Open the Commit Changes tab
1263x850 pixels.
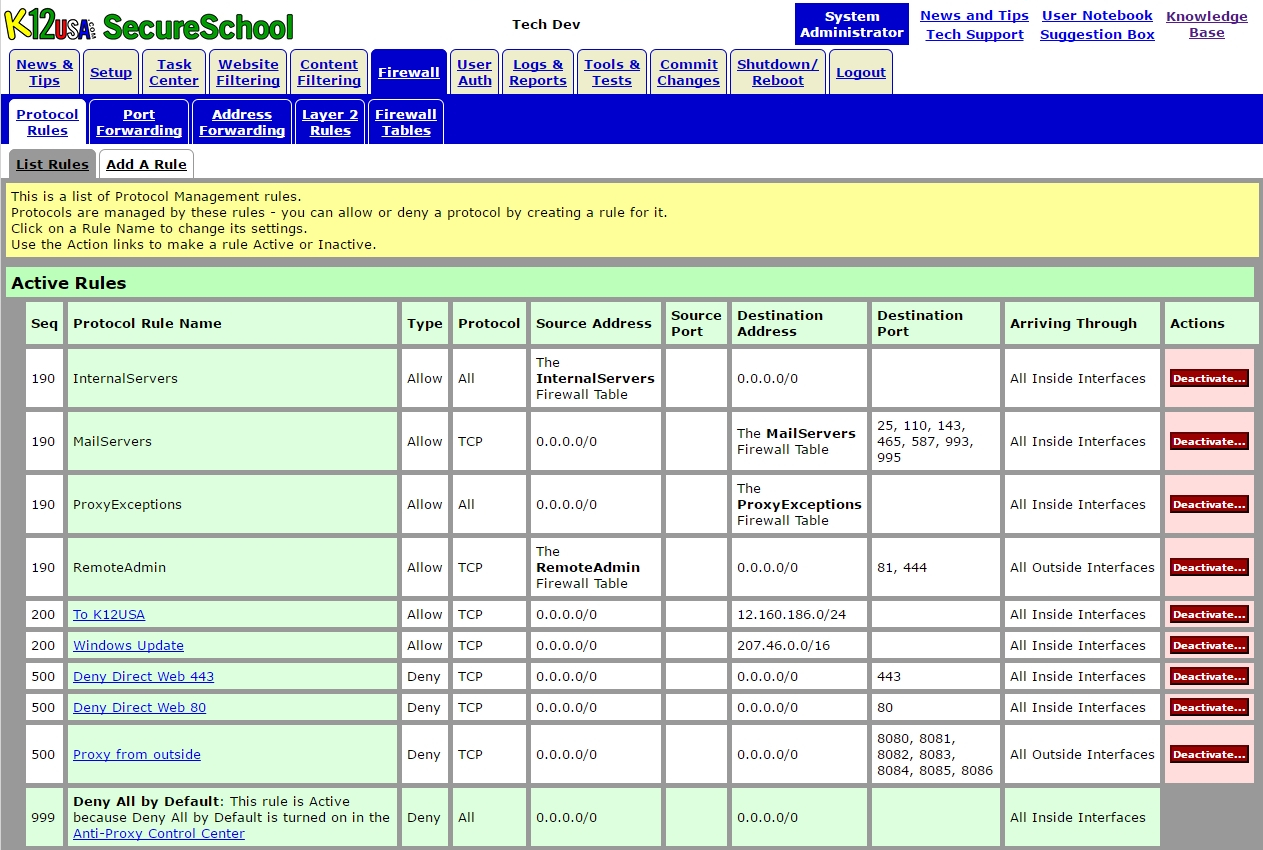[688, 72]
